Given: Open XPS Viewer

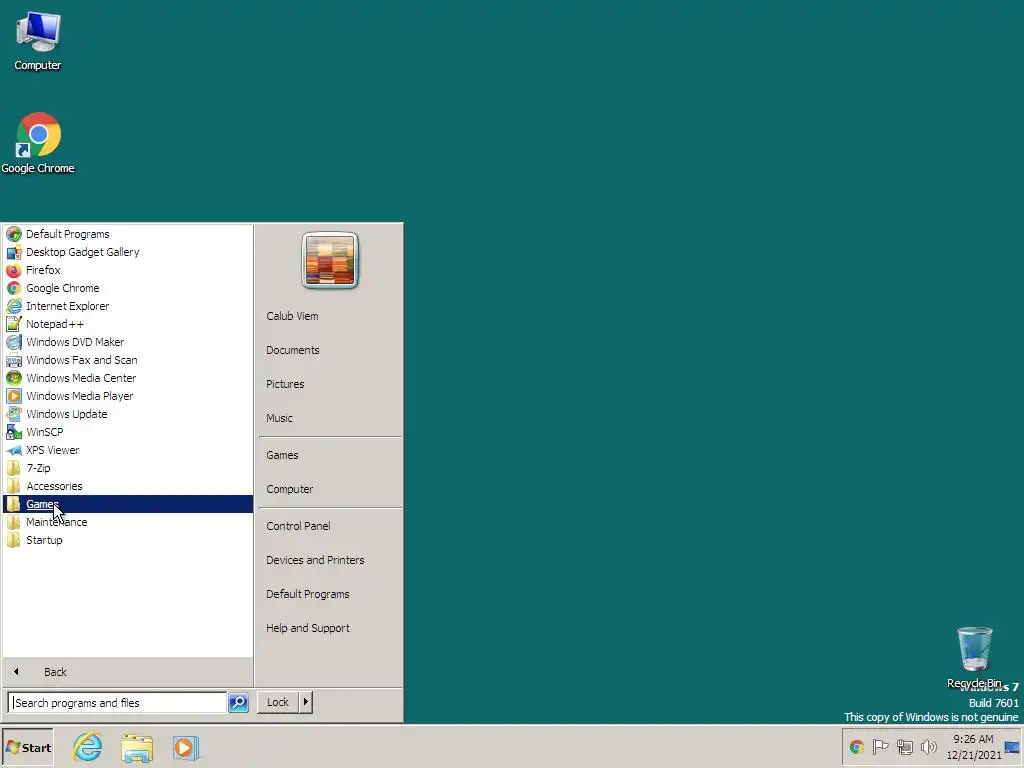Looking at the screenshot, I should tap(128, 450).
